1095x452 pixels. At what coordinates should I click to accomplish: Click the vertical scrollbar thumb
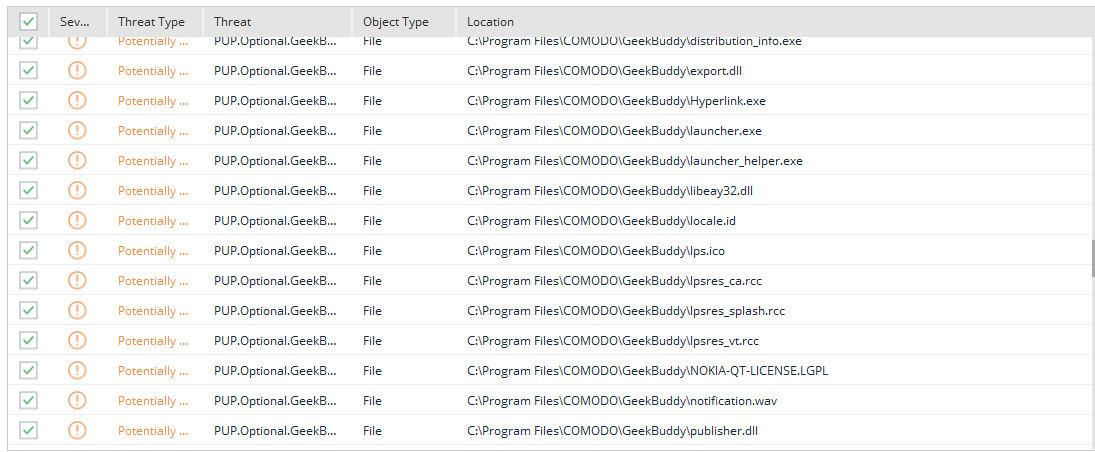[1092, 258]
